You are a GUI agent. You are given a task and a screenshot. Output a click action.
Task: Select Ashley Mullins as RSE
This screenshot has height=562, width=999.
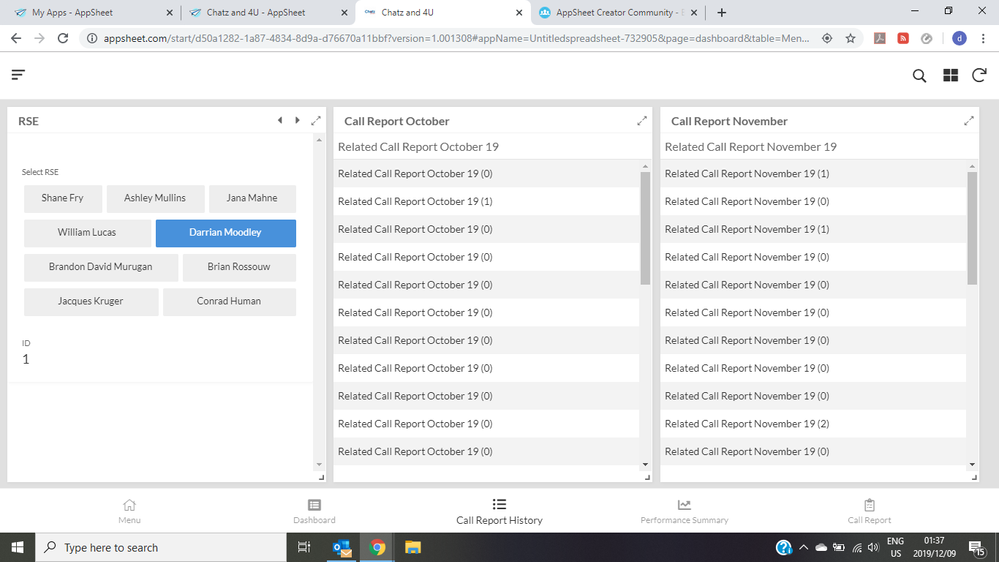[x=155, y=198]
